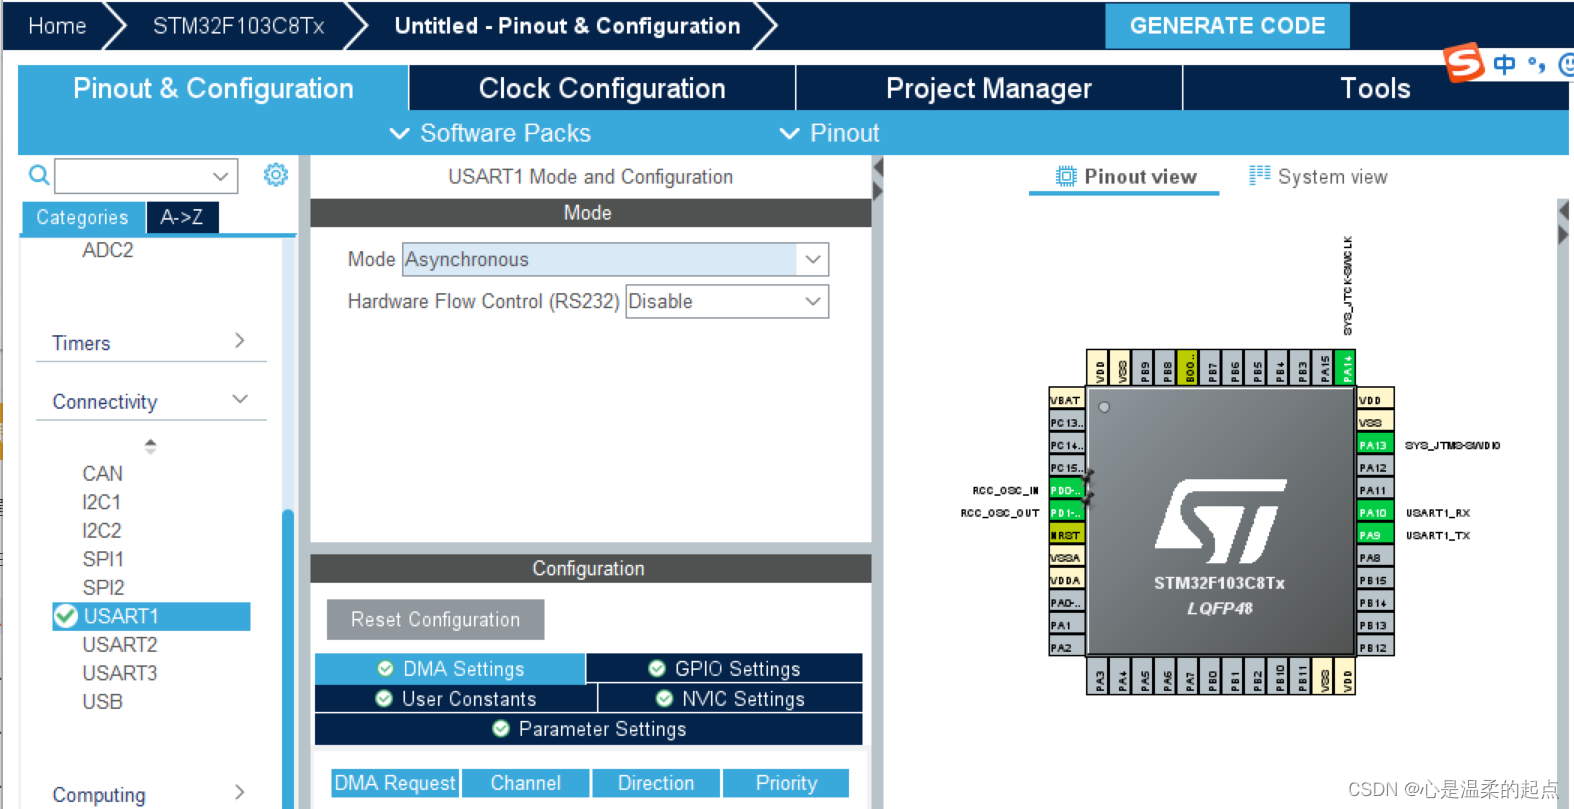Switch to System view

click(1319, 177)
